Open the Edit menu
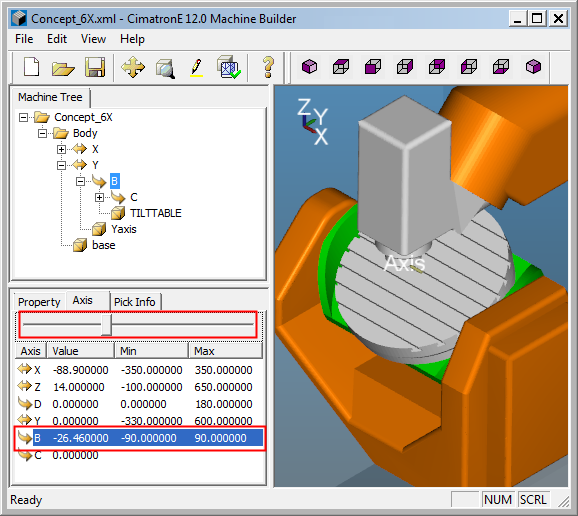578x516 pixels. (x=57, y=39)
